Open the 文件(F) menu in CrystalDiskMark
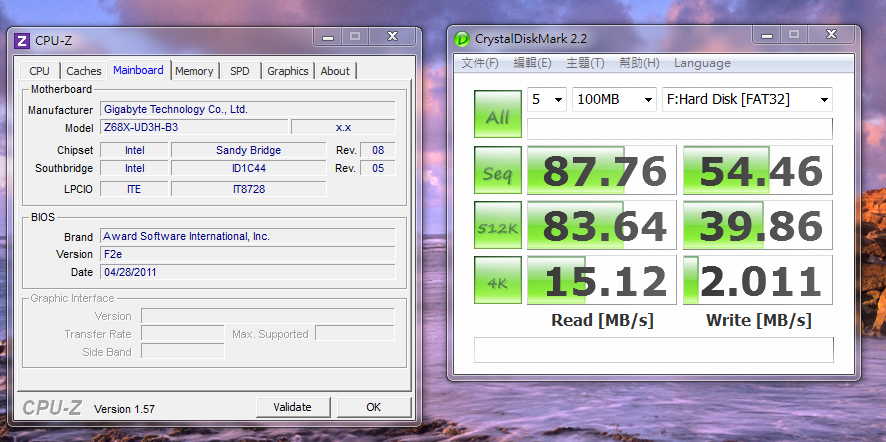Viewport: 886px width, 442px height. [480, 63]
